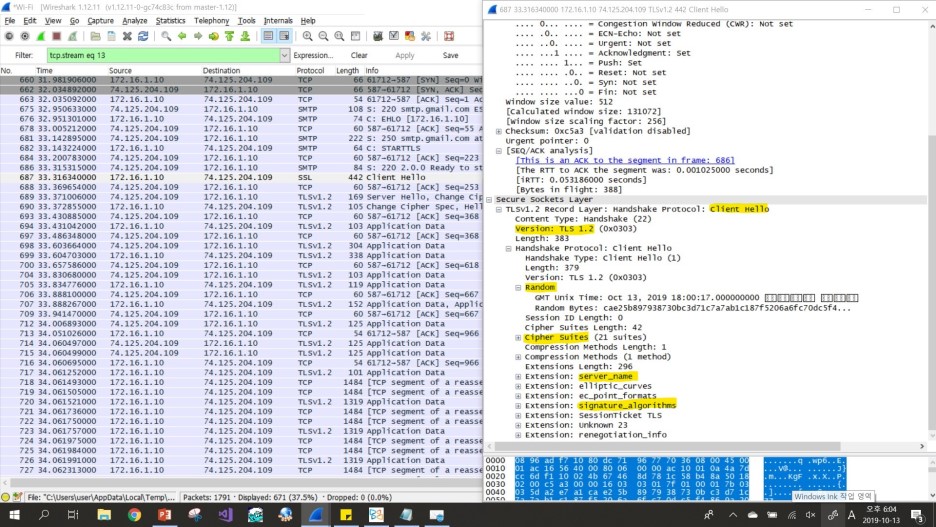Save this capture file icon
Image resolution: width=936 pixels, height=527 pixels.
[112, 36]
